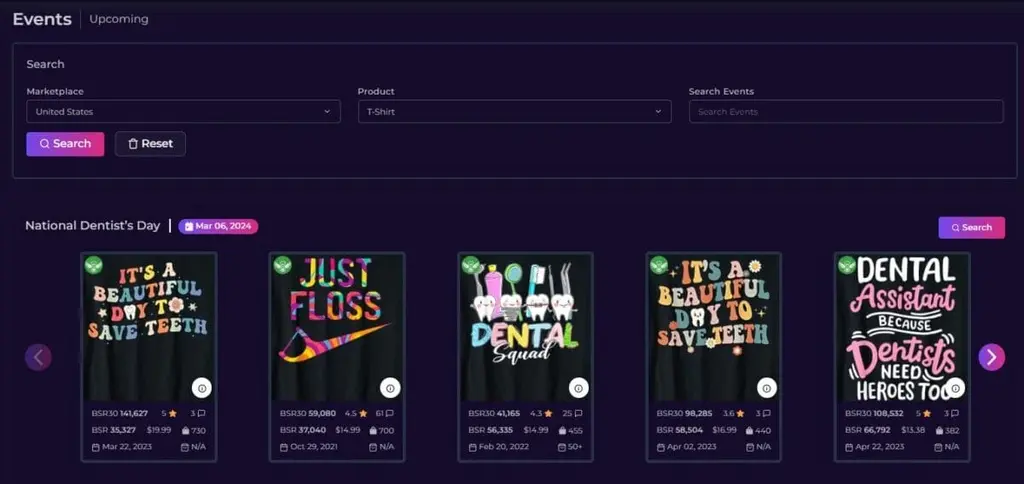This screenshot has width=1024, height=484.
Task: Click the Apr 22, 2023 date
Action: [x=880, y=447]
